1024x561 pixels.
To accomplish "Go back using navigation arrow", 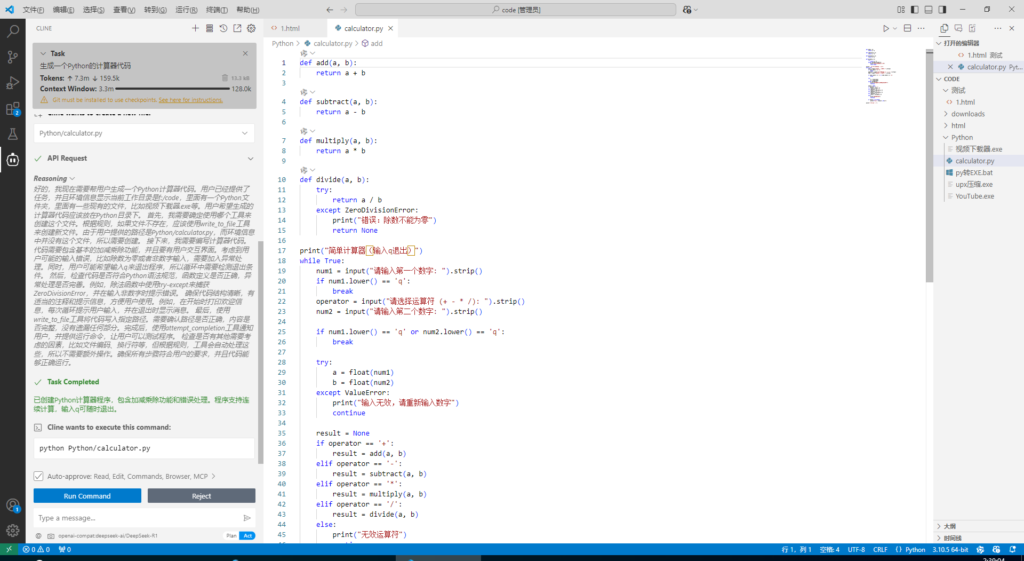I will click(x=329, y=10).
